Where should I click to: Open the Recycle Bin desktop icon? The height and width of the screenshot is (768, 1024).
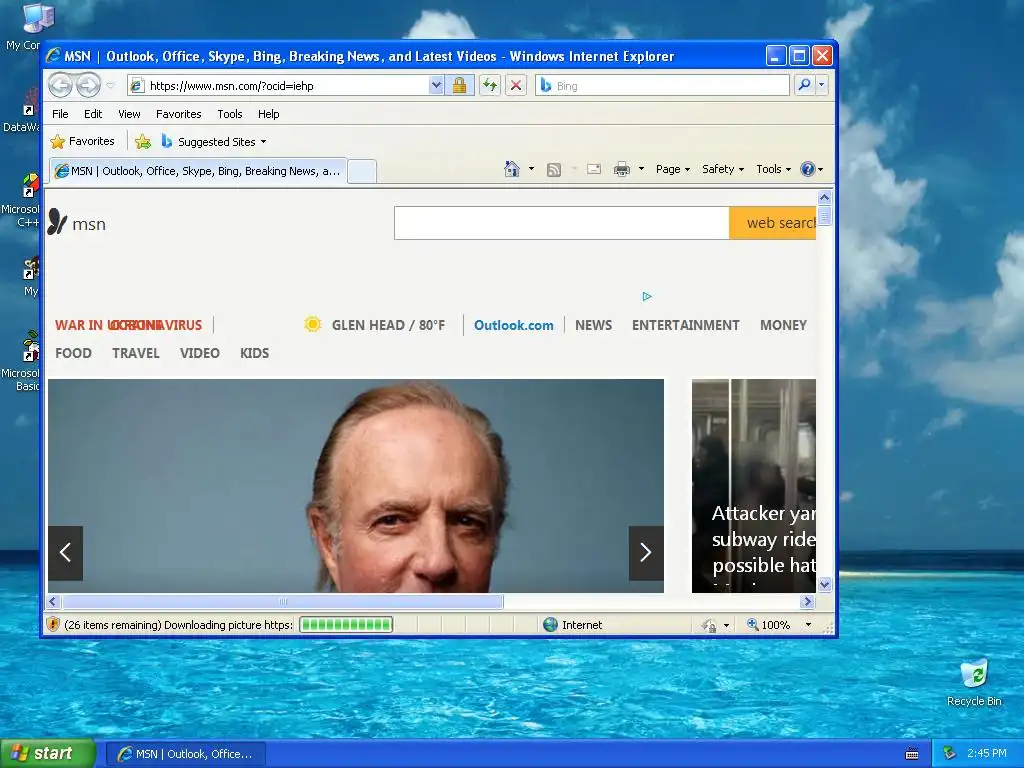click(974, 683)
